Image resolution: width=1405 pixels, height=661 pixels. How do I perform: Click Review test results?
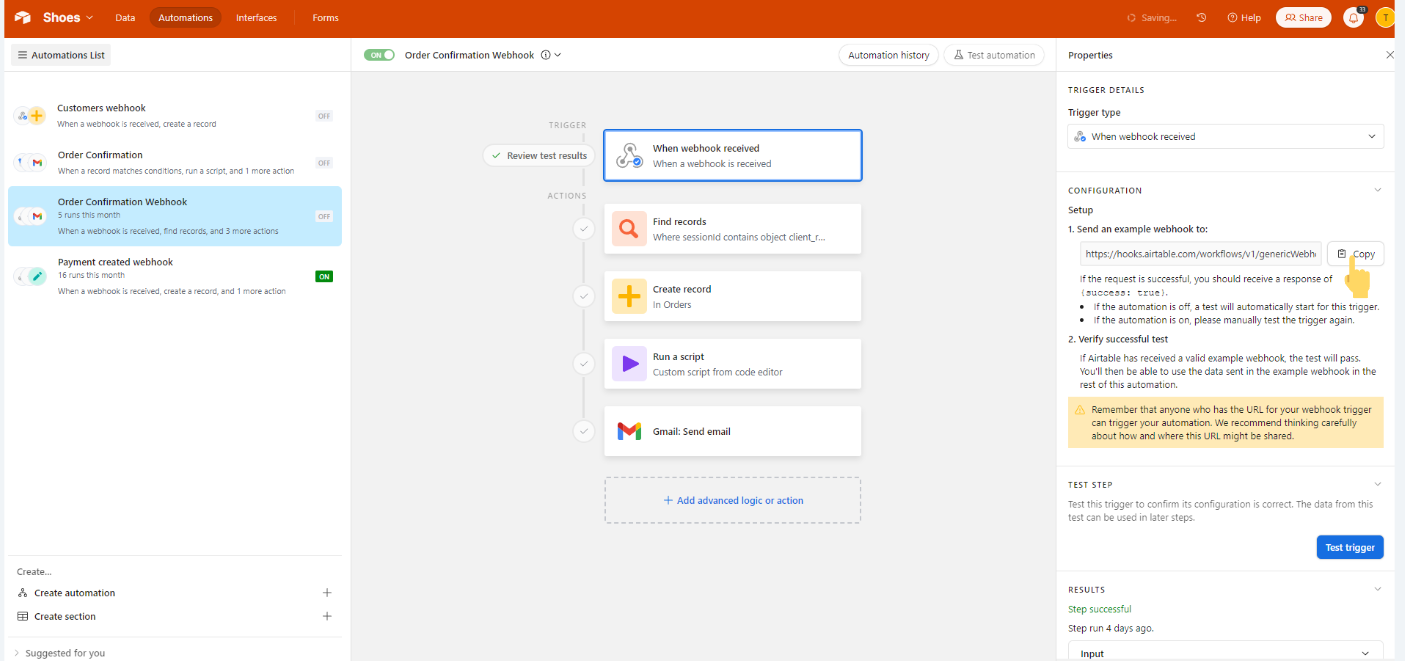coord(540,156)
